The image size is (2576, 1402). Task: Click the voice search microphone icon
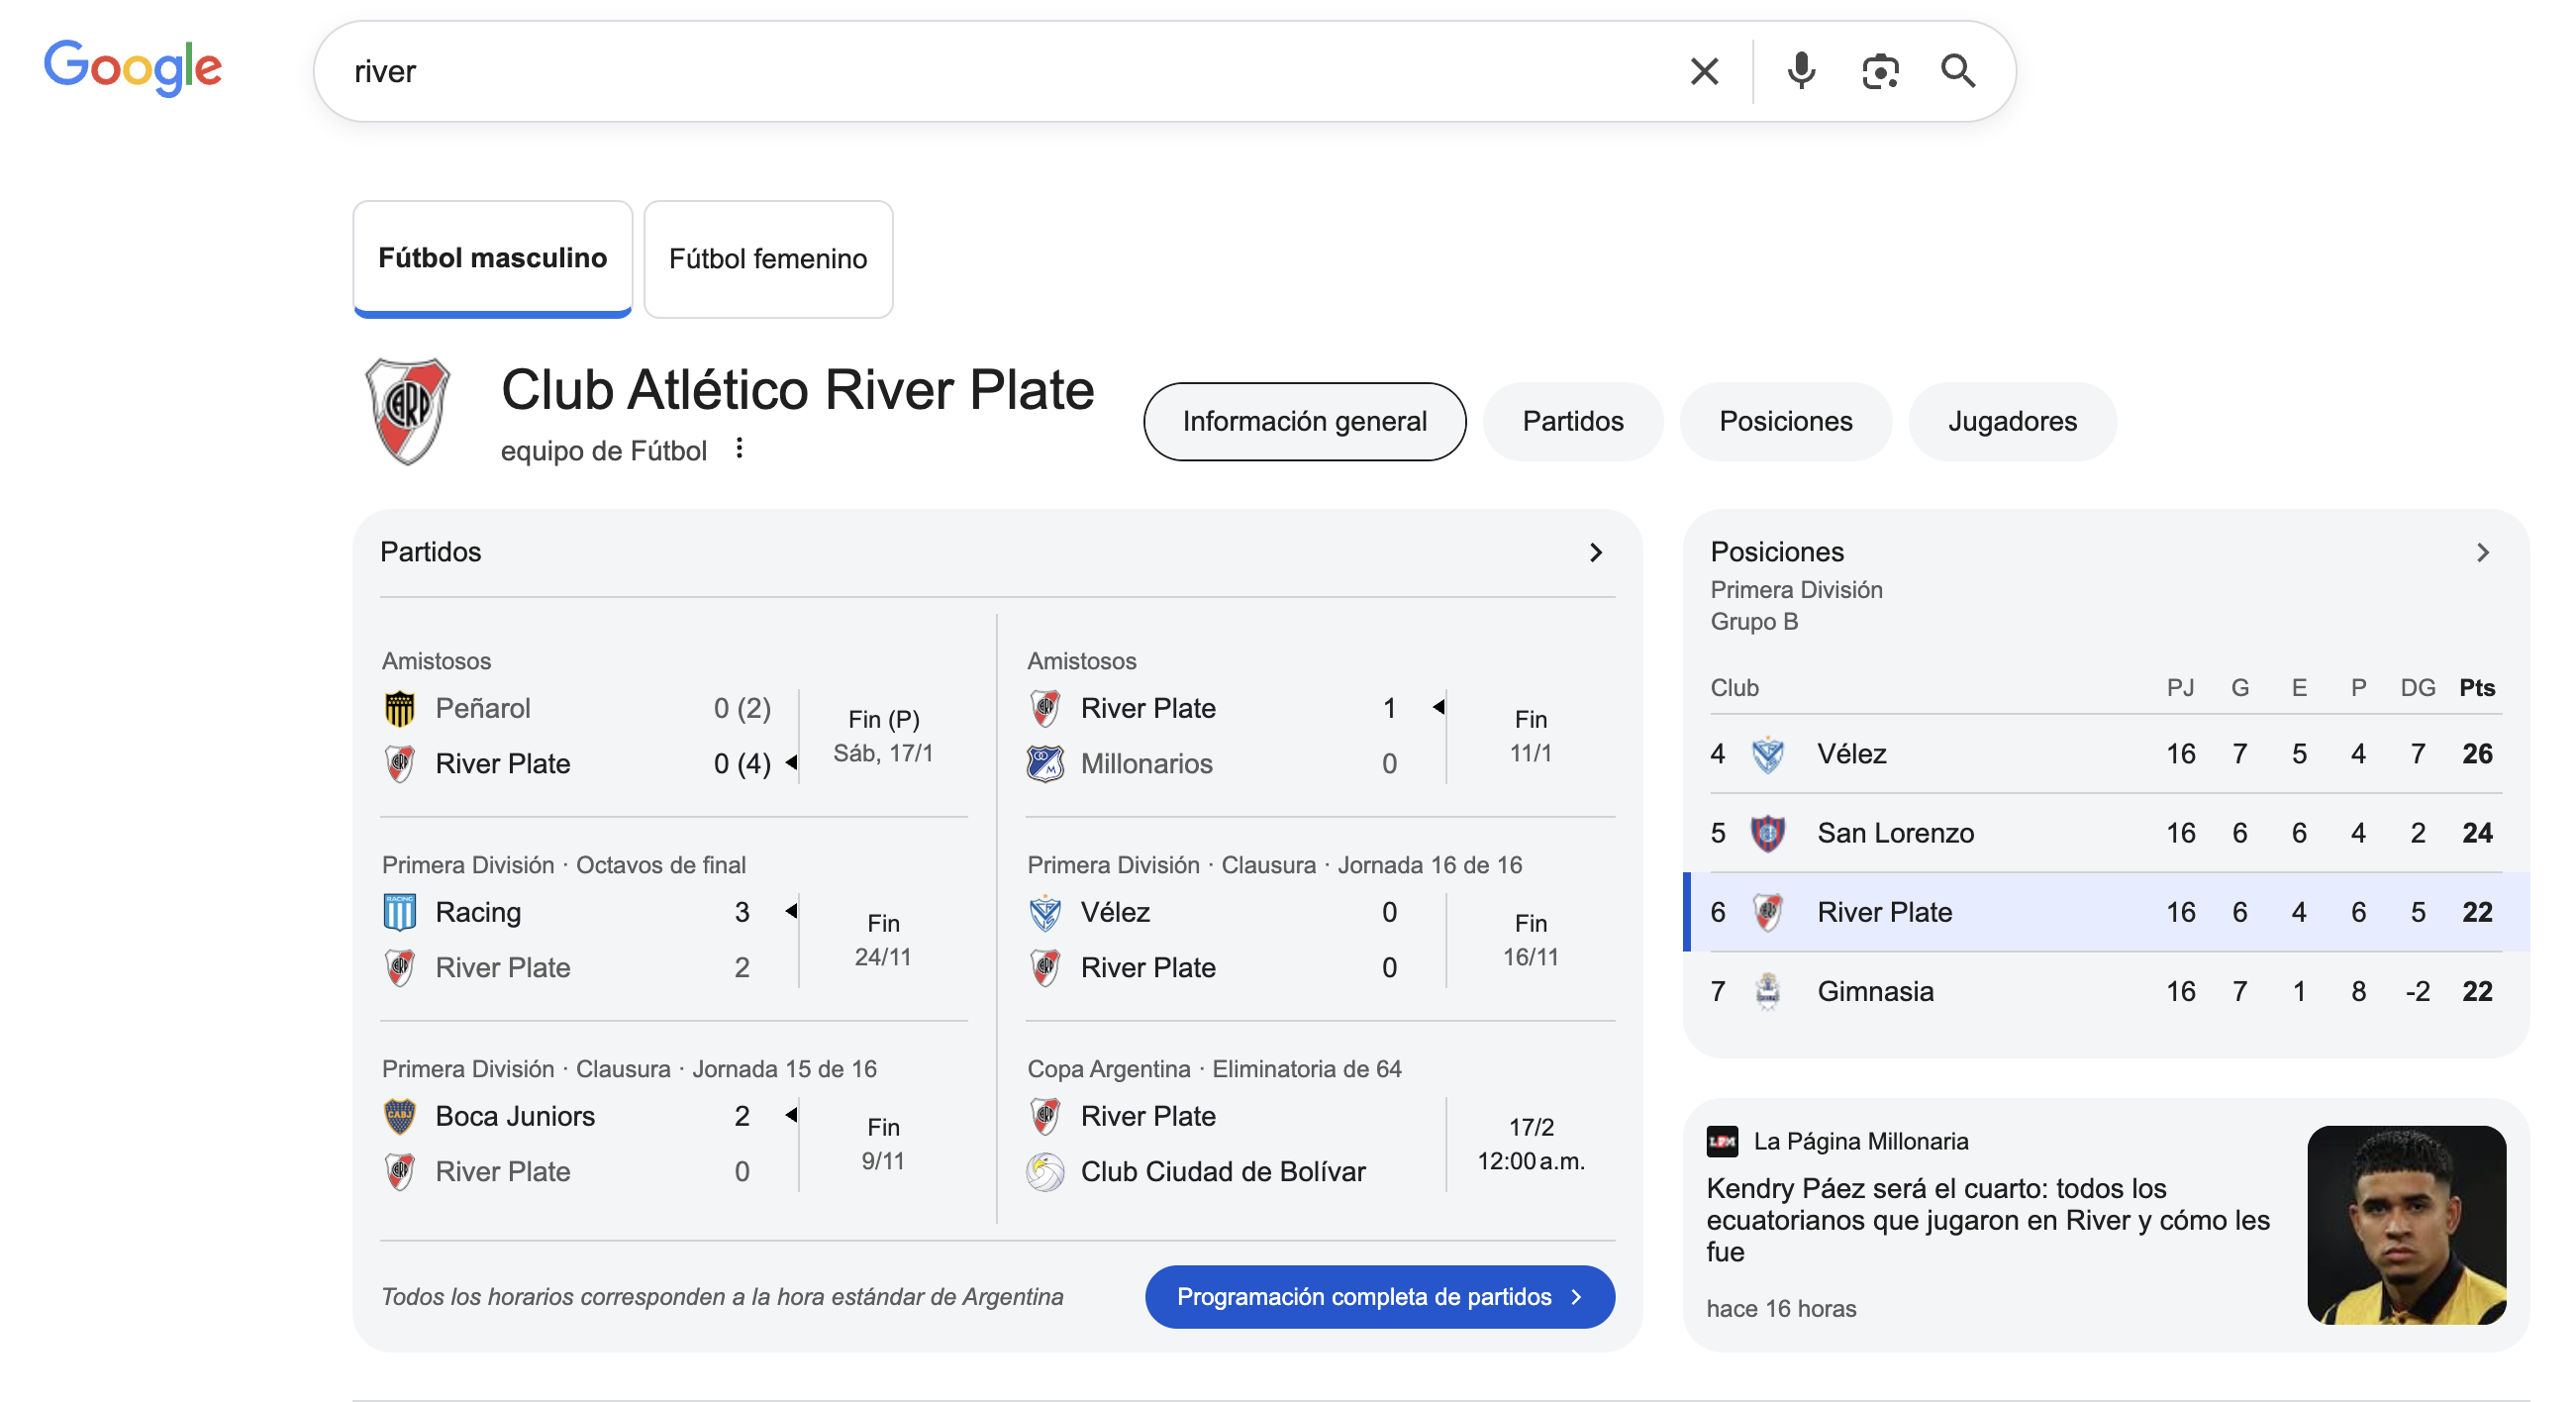(1801, 71)
